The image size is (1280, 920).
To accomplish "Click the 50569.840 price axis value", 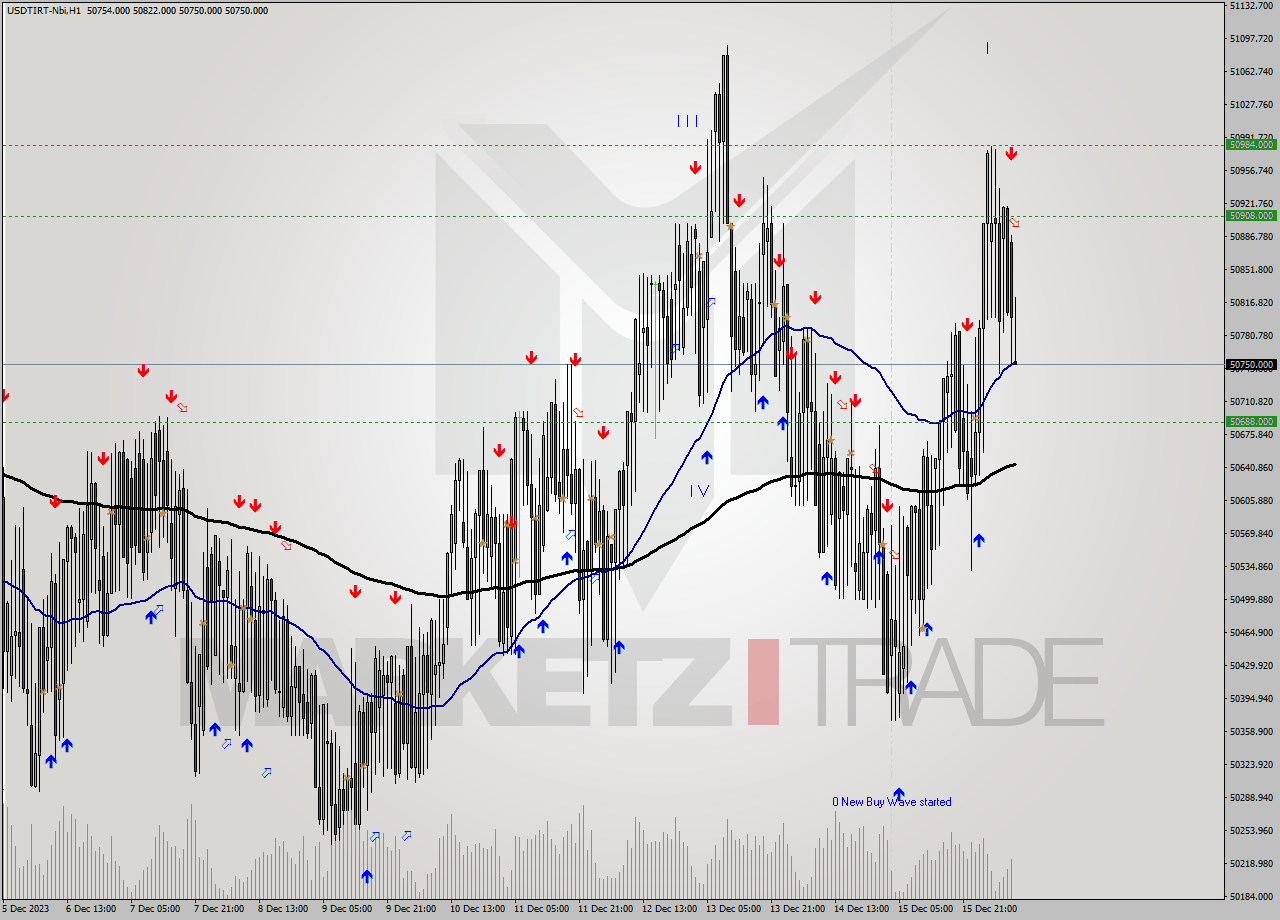I will tap(1252, 534).
